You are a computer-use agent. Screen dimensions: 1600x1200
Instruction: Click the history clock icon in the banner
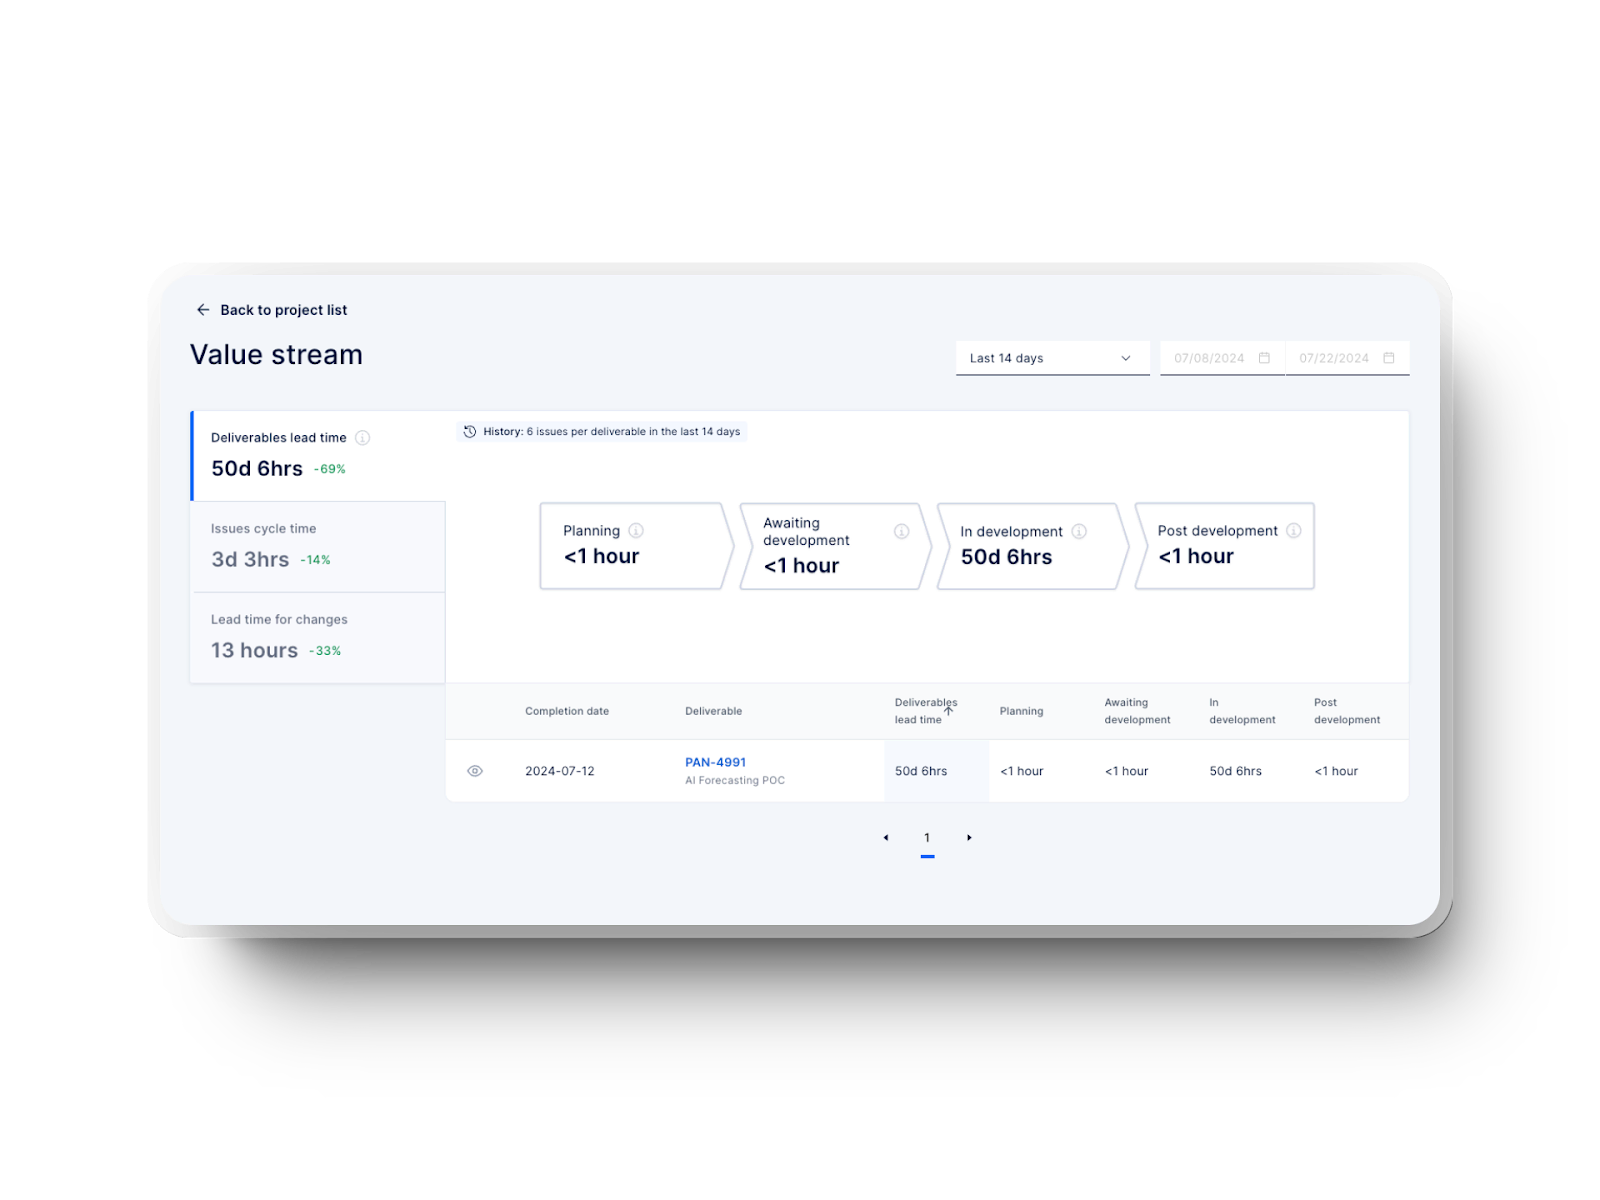coord(469,432)
